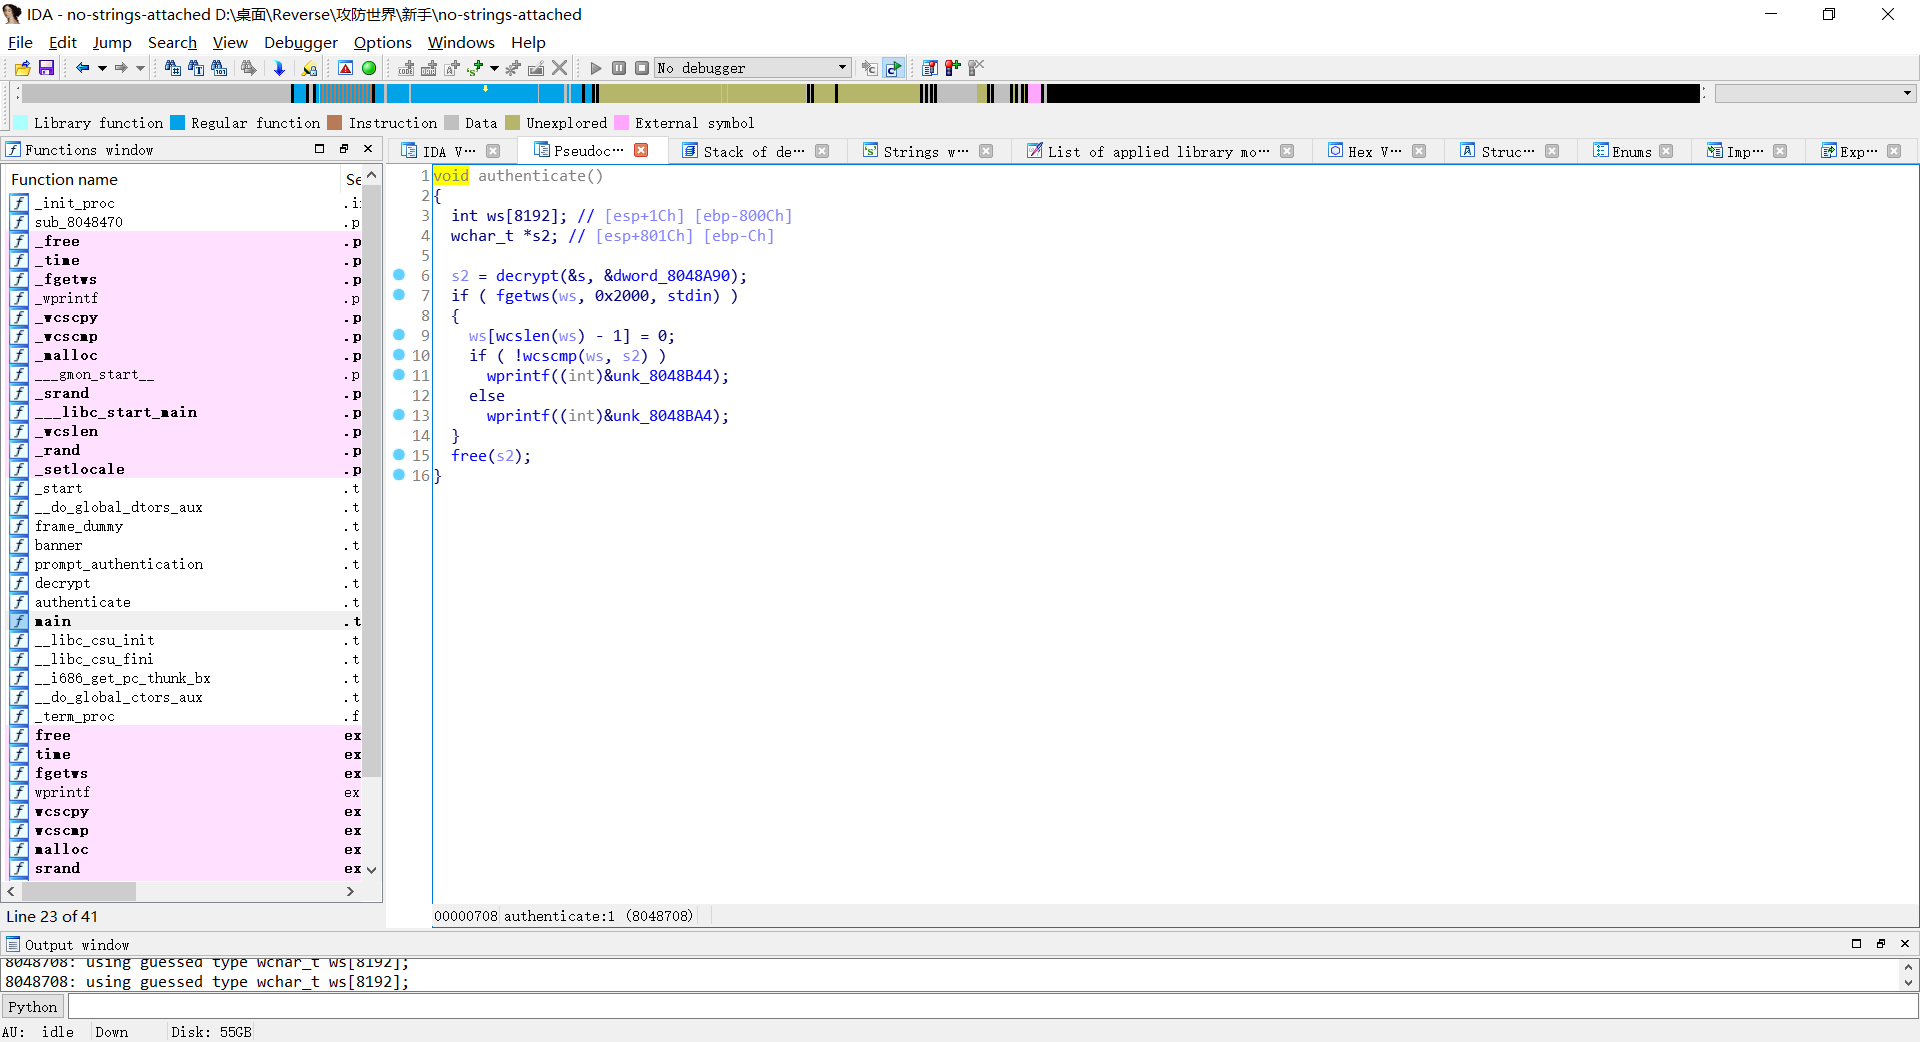This screenshot has height=1042, width=1920.
Task: Click the convert to code icon
Action: coord(406,68)
